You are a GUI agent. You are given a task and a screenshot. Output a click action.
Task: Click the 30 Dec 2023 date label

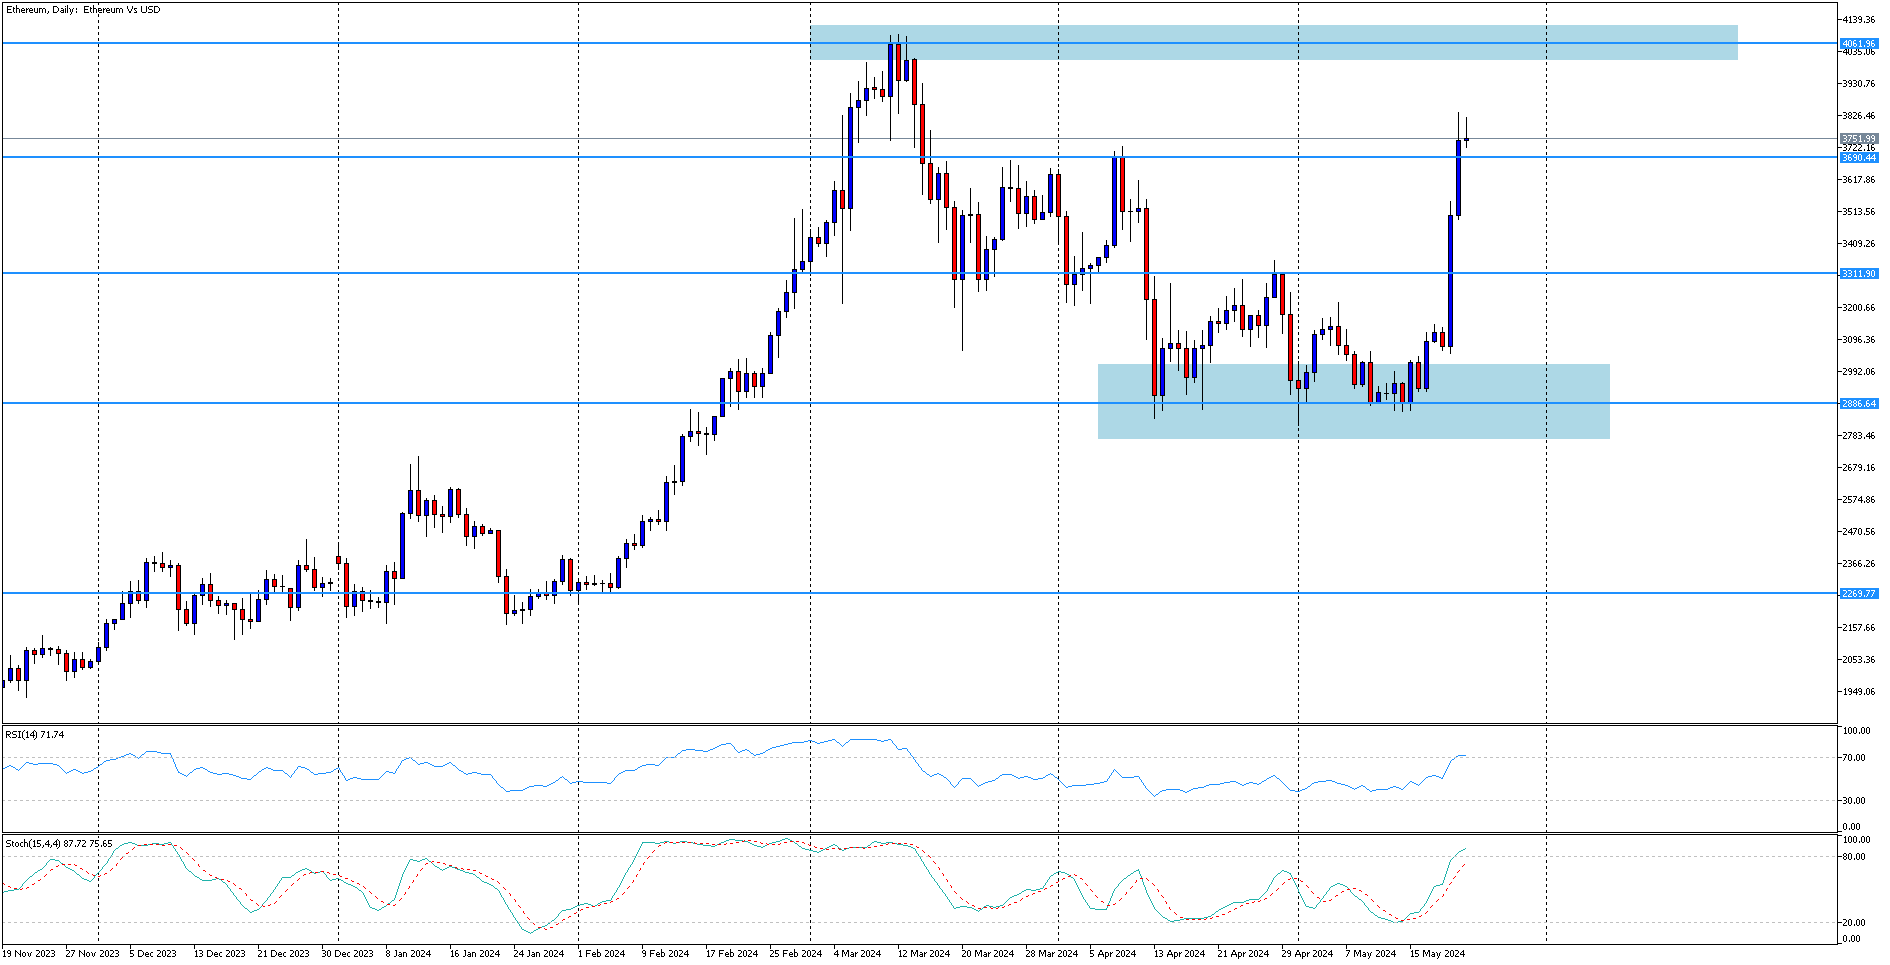coord(347,954)
